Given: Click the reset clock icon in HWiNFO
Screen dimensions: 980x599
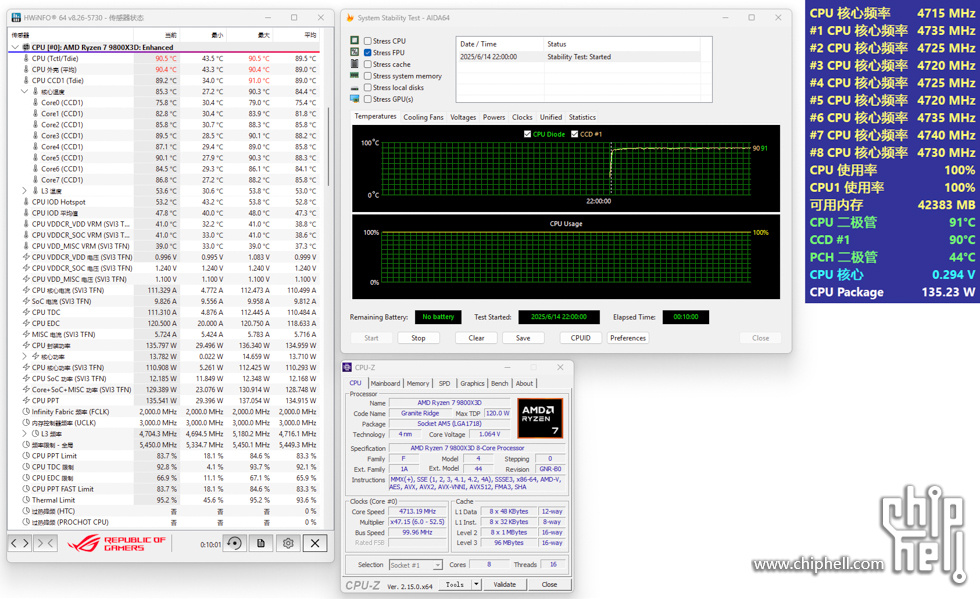Looking at the screenshot, I should 234,543.
